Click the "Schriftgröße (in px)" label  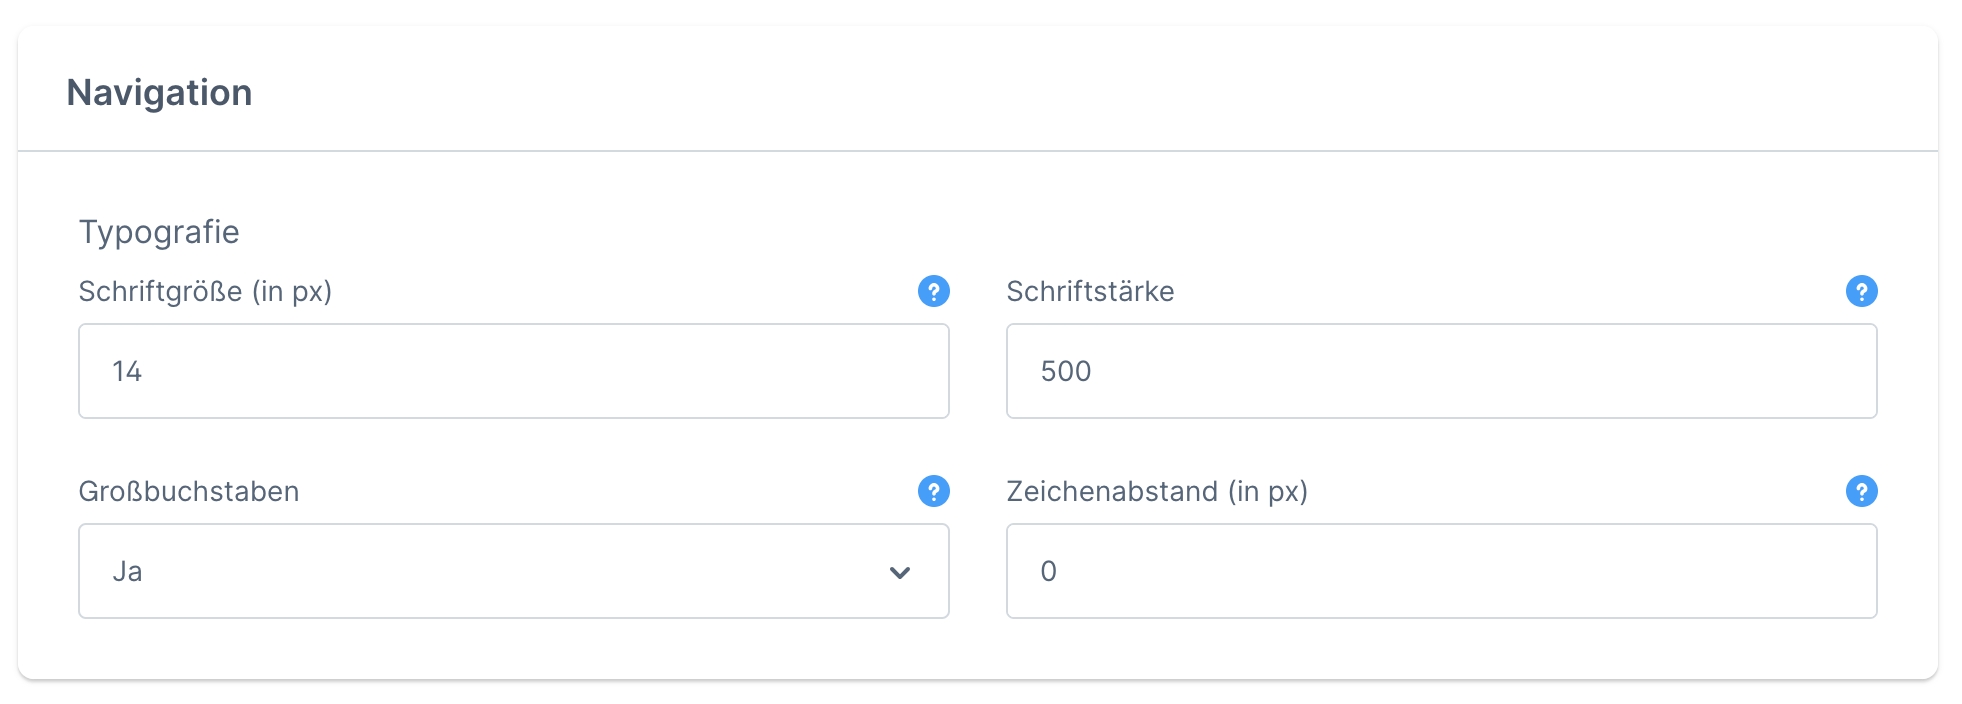point(205,291)
